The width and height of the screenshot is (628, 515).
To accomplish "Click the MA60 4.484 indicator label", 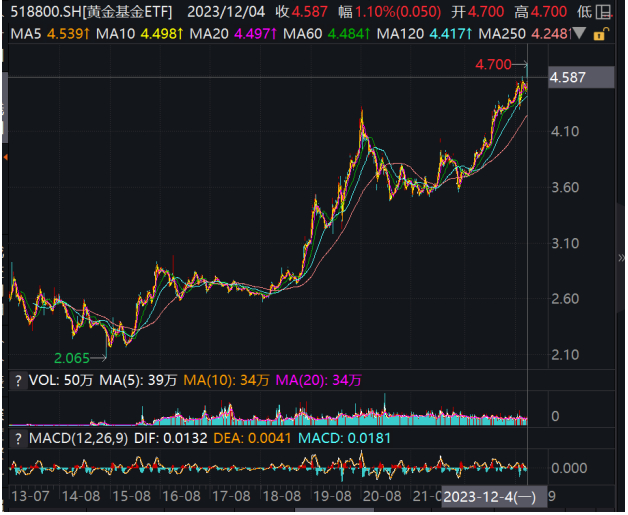I will click(x=326, y=34).
